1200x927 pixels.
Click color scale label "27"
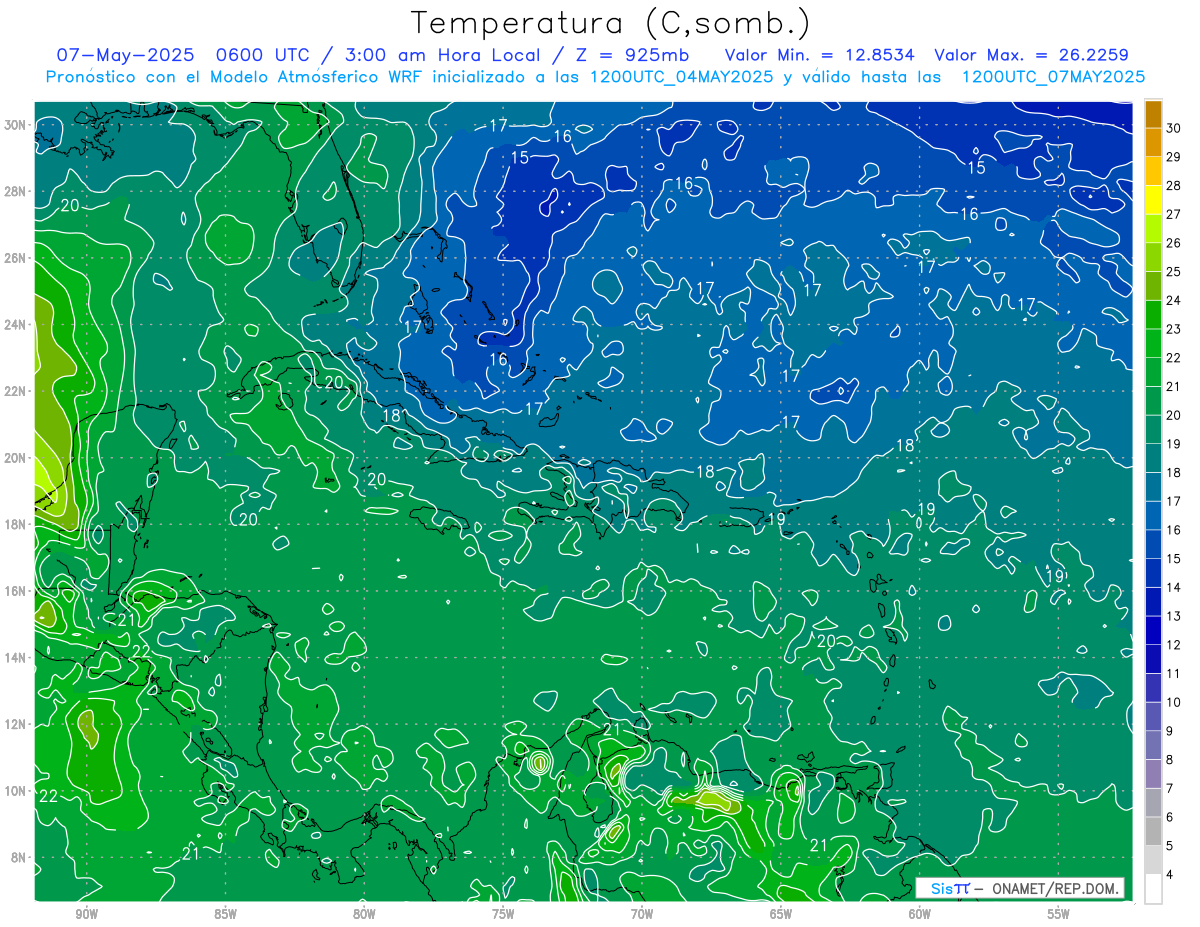tap(1173, 214)
